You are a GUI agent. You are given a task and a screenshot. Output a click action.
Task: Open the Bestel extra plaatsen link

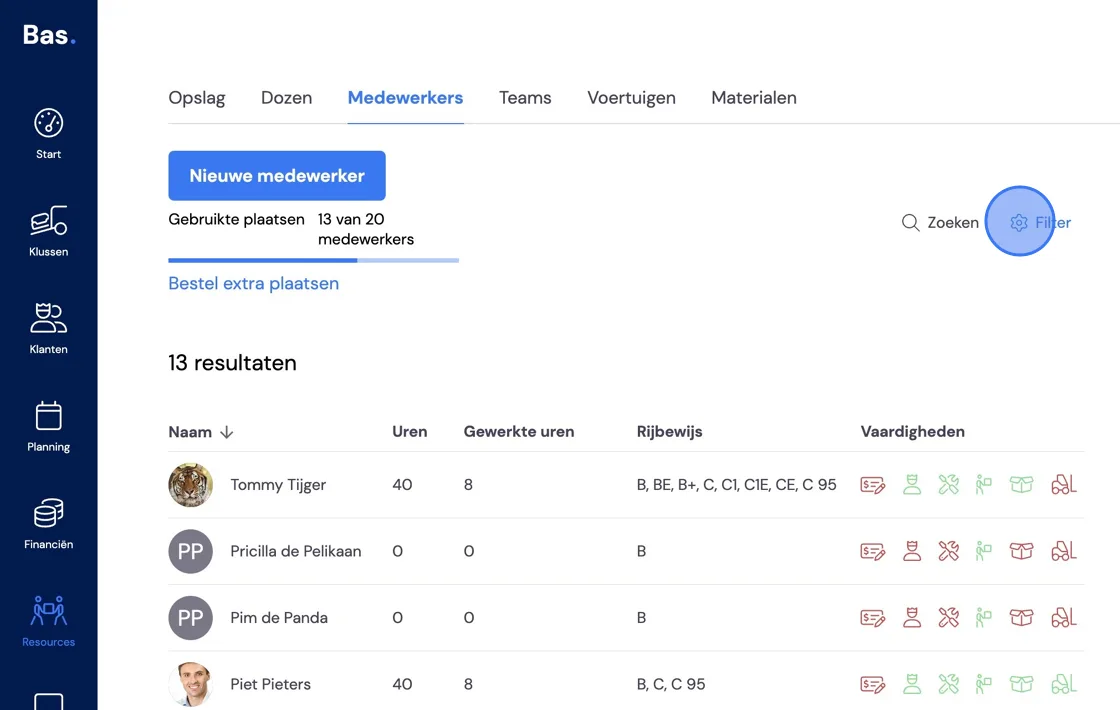pyautogui.click(x=254, y=284)
